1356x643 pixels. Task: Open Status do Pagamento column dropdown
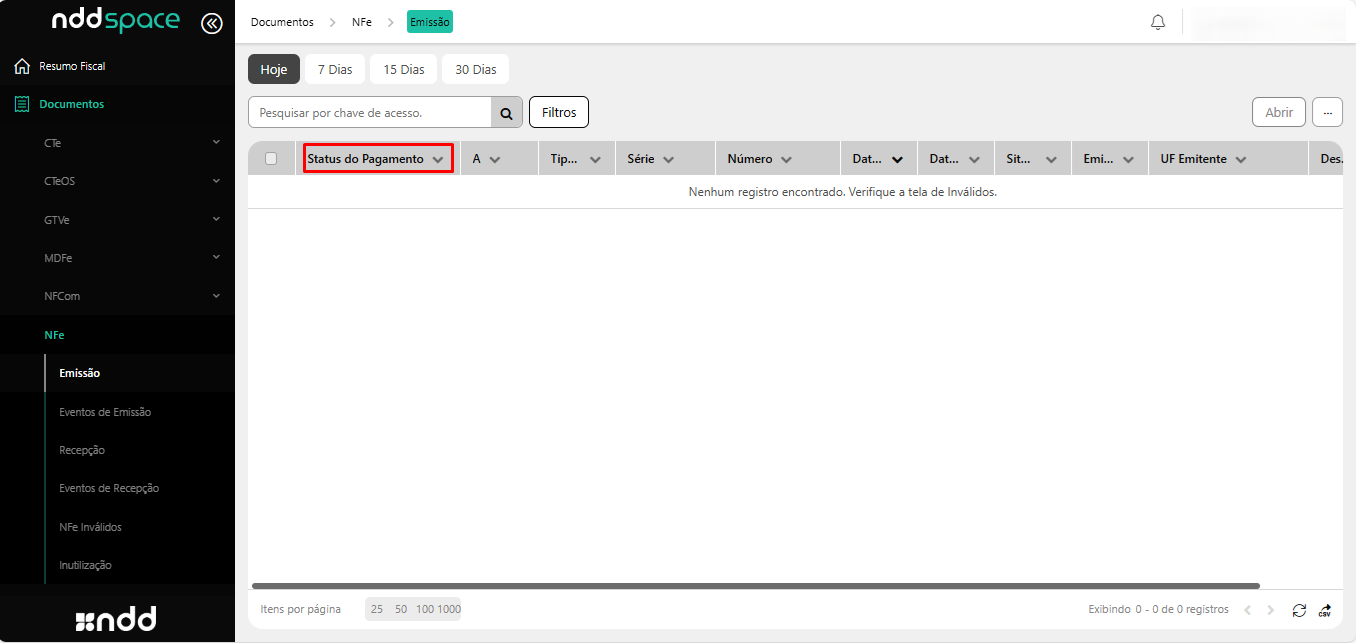[x=438, y=159]
